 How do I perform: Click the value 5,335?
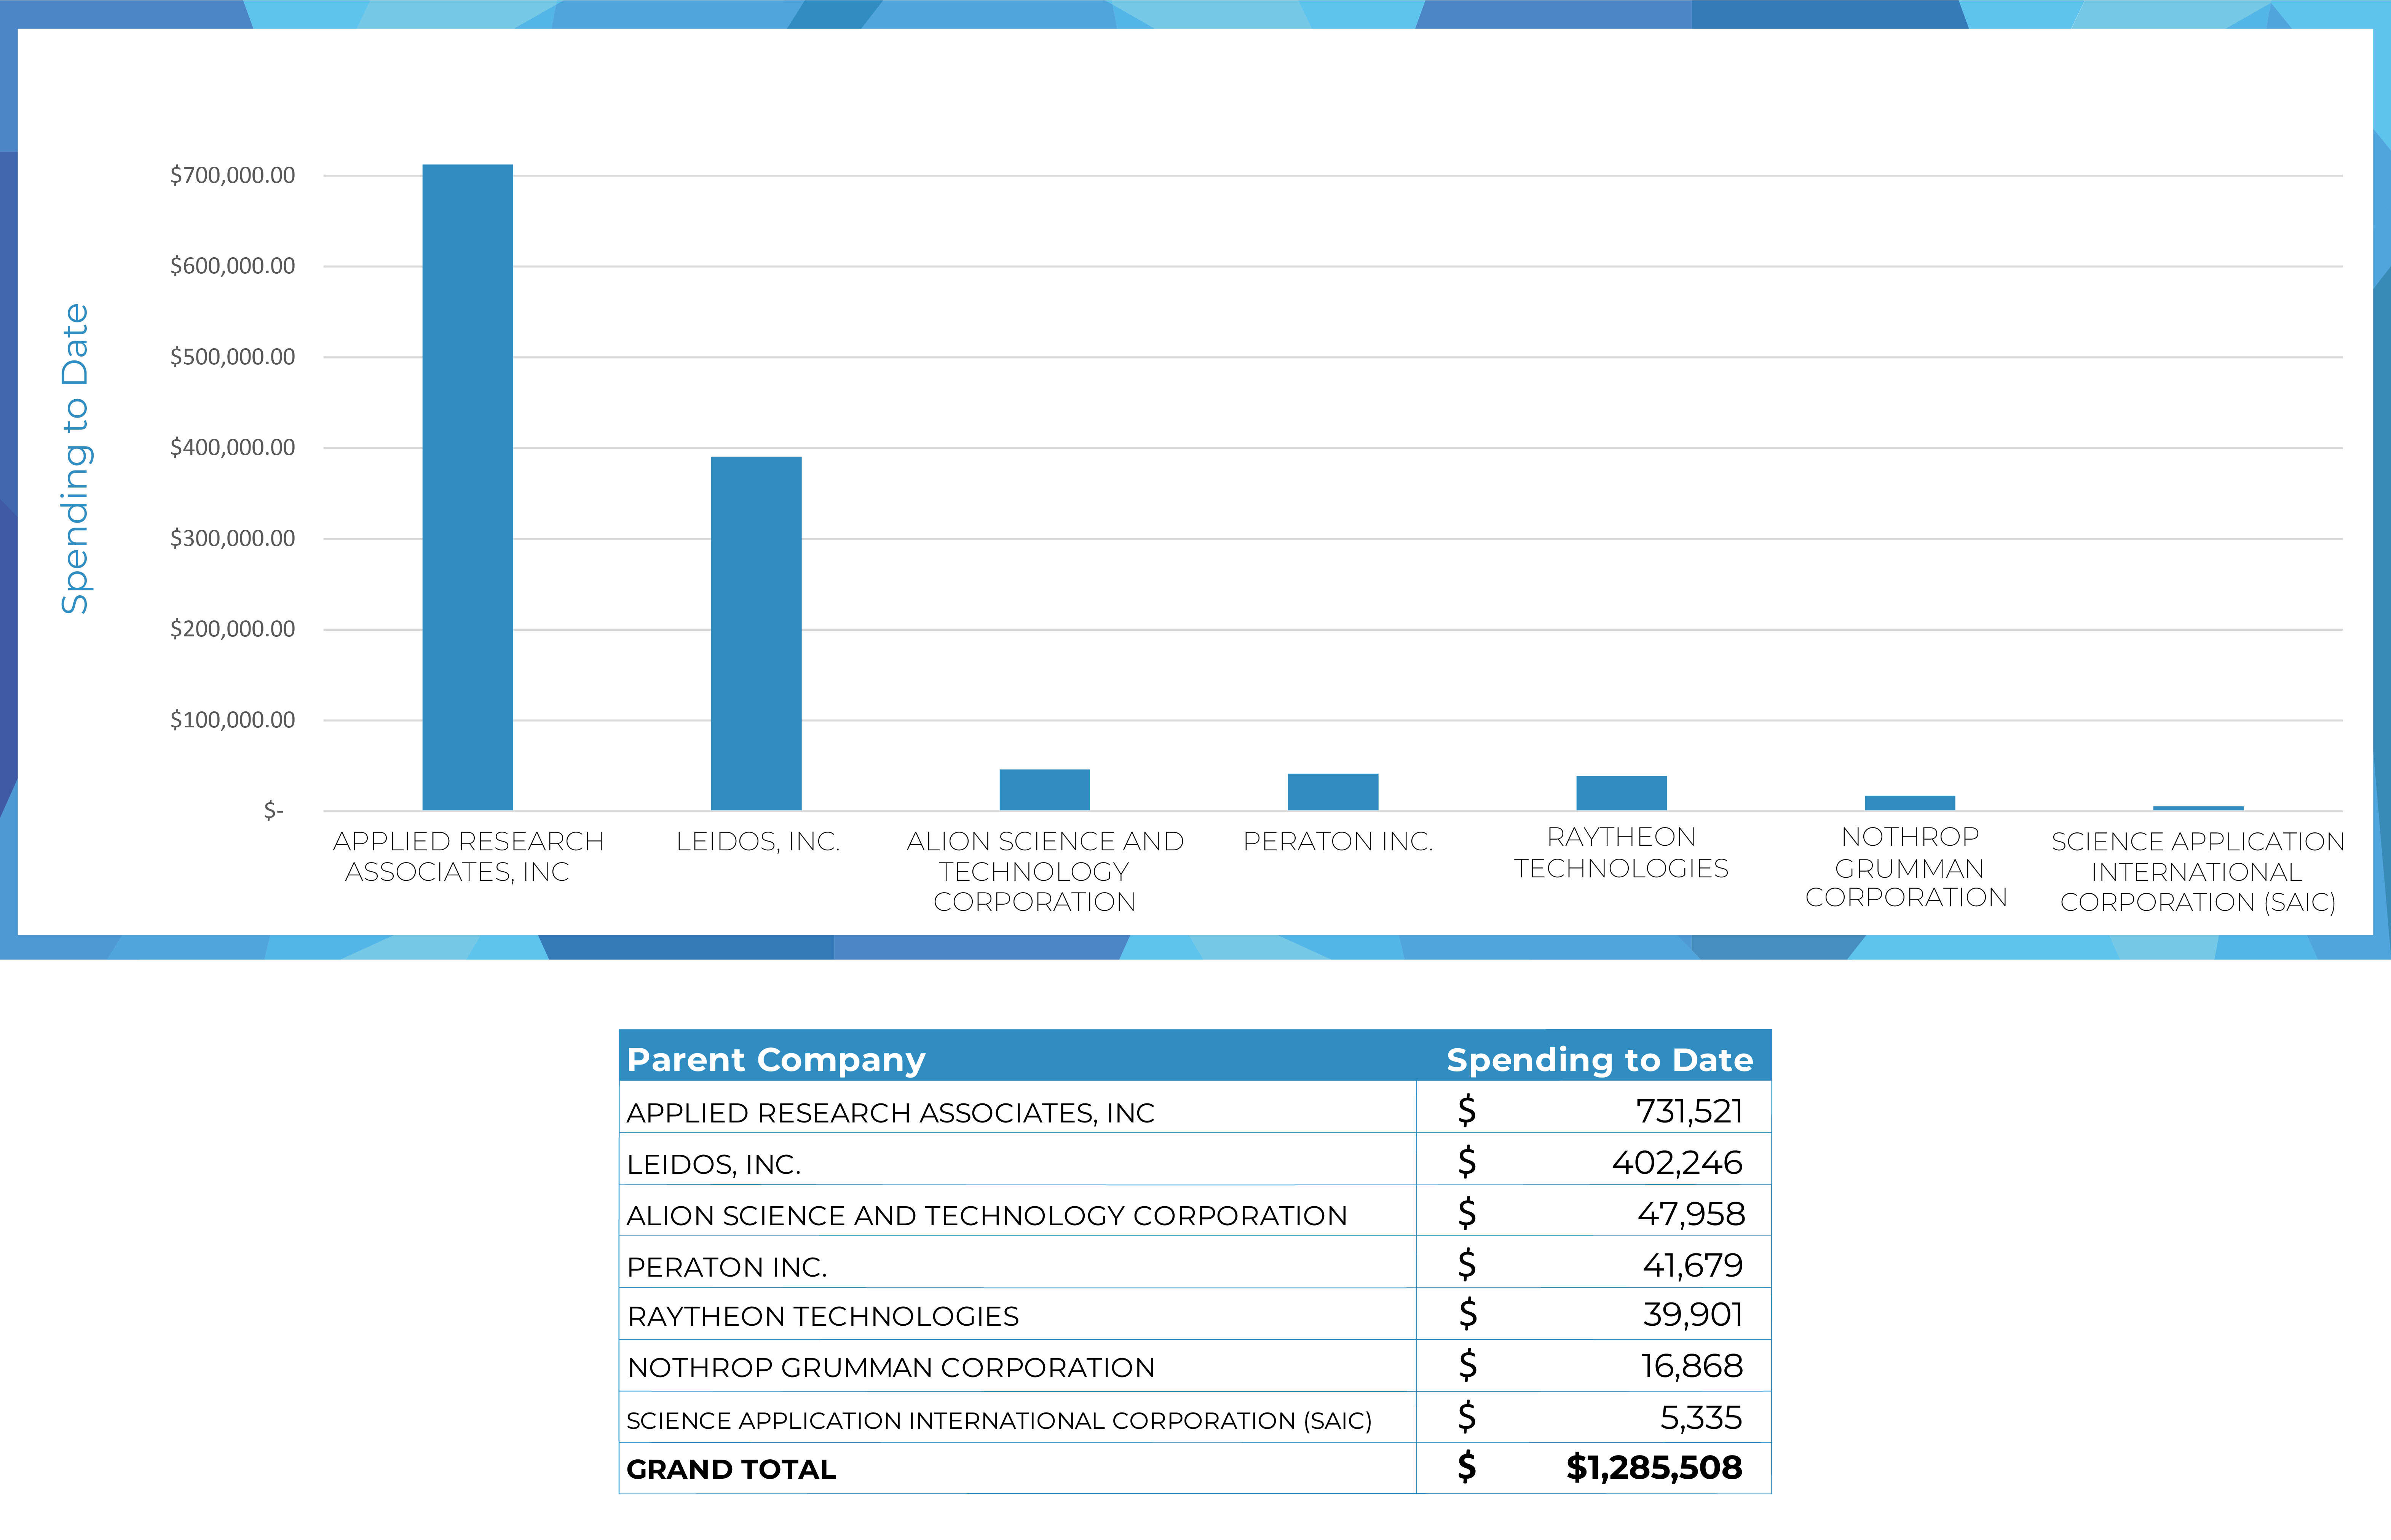pyautogui.click(x=1701, y=1417)
